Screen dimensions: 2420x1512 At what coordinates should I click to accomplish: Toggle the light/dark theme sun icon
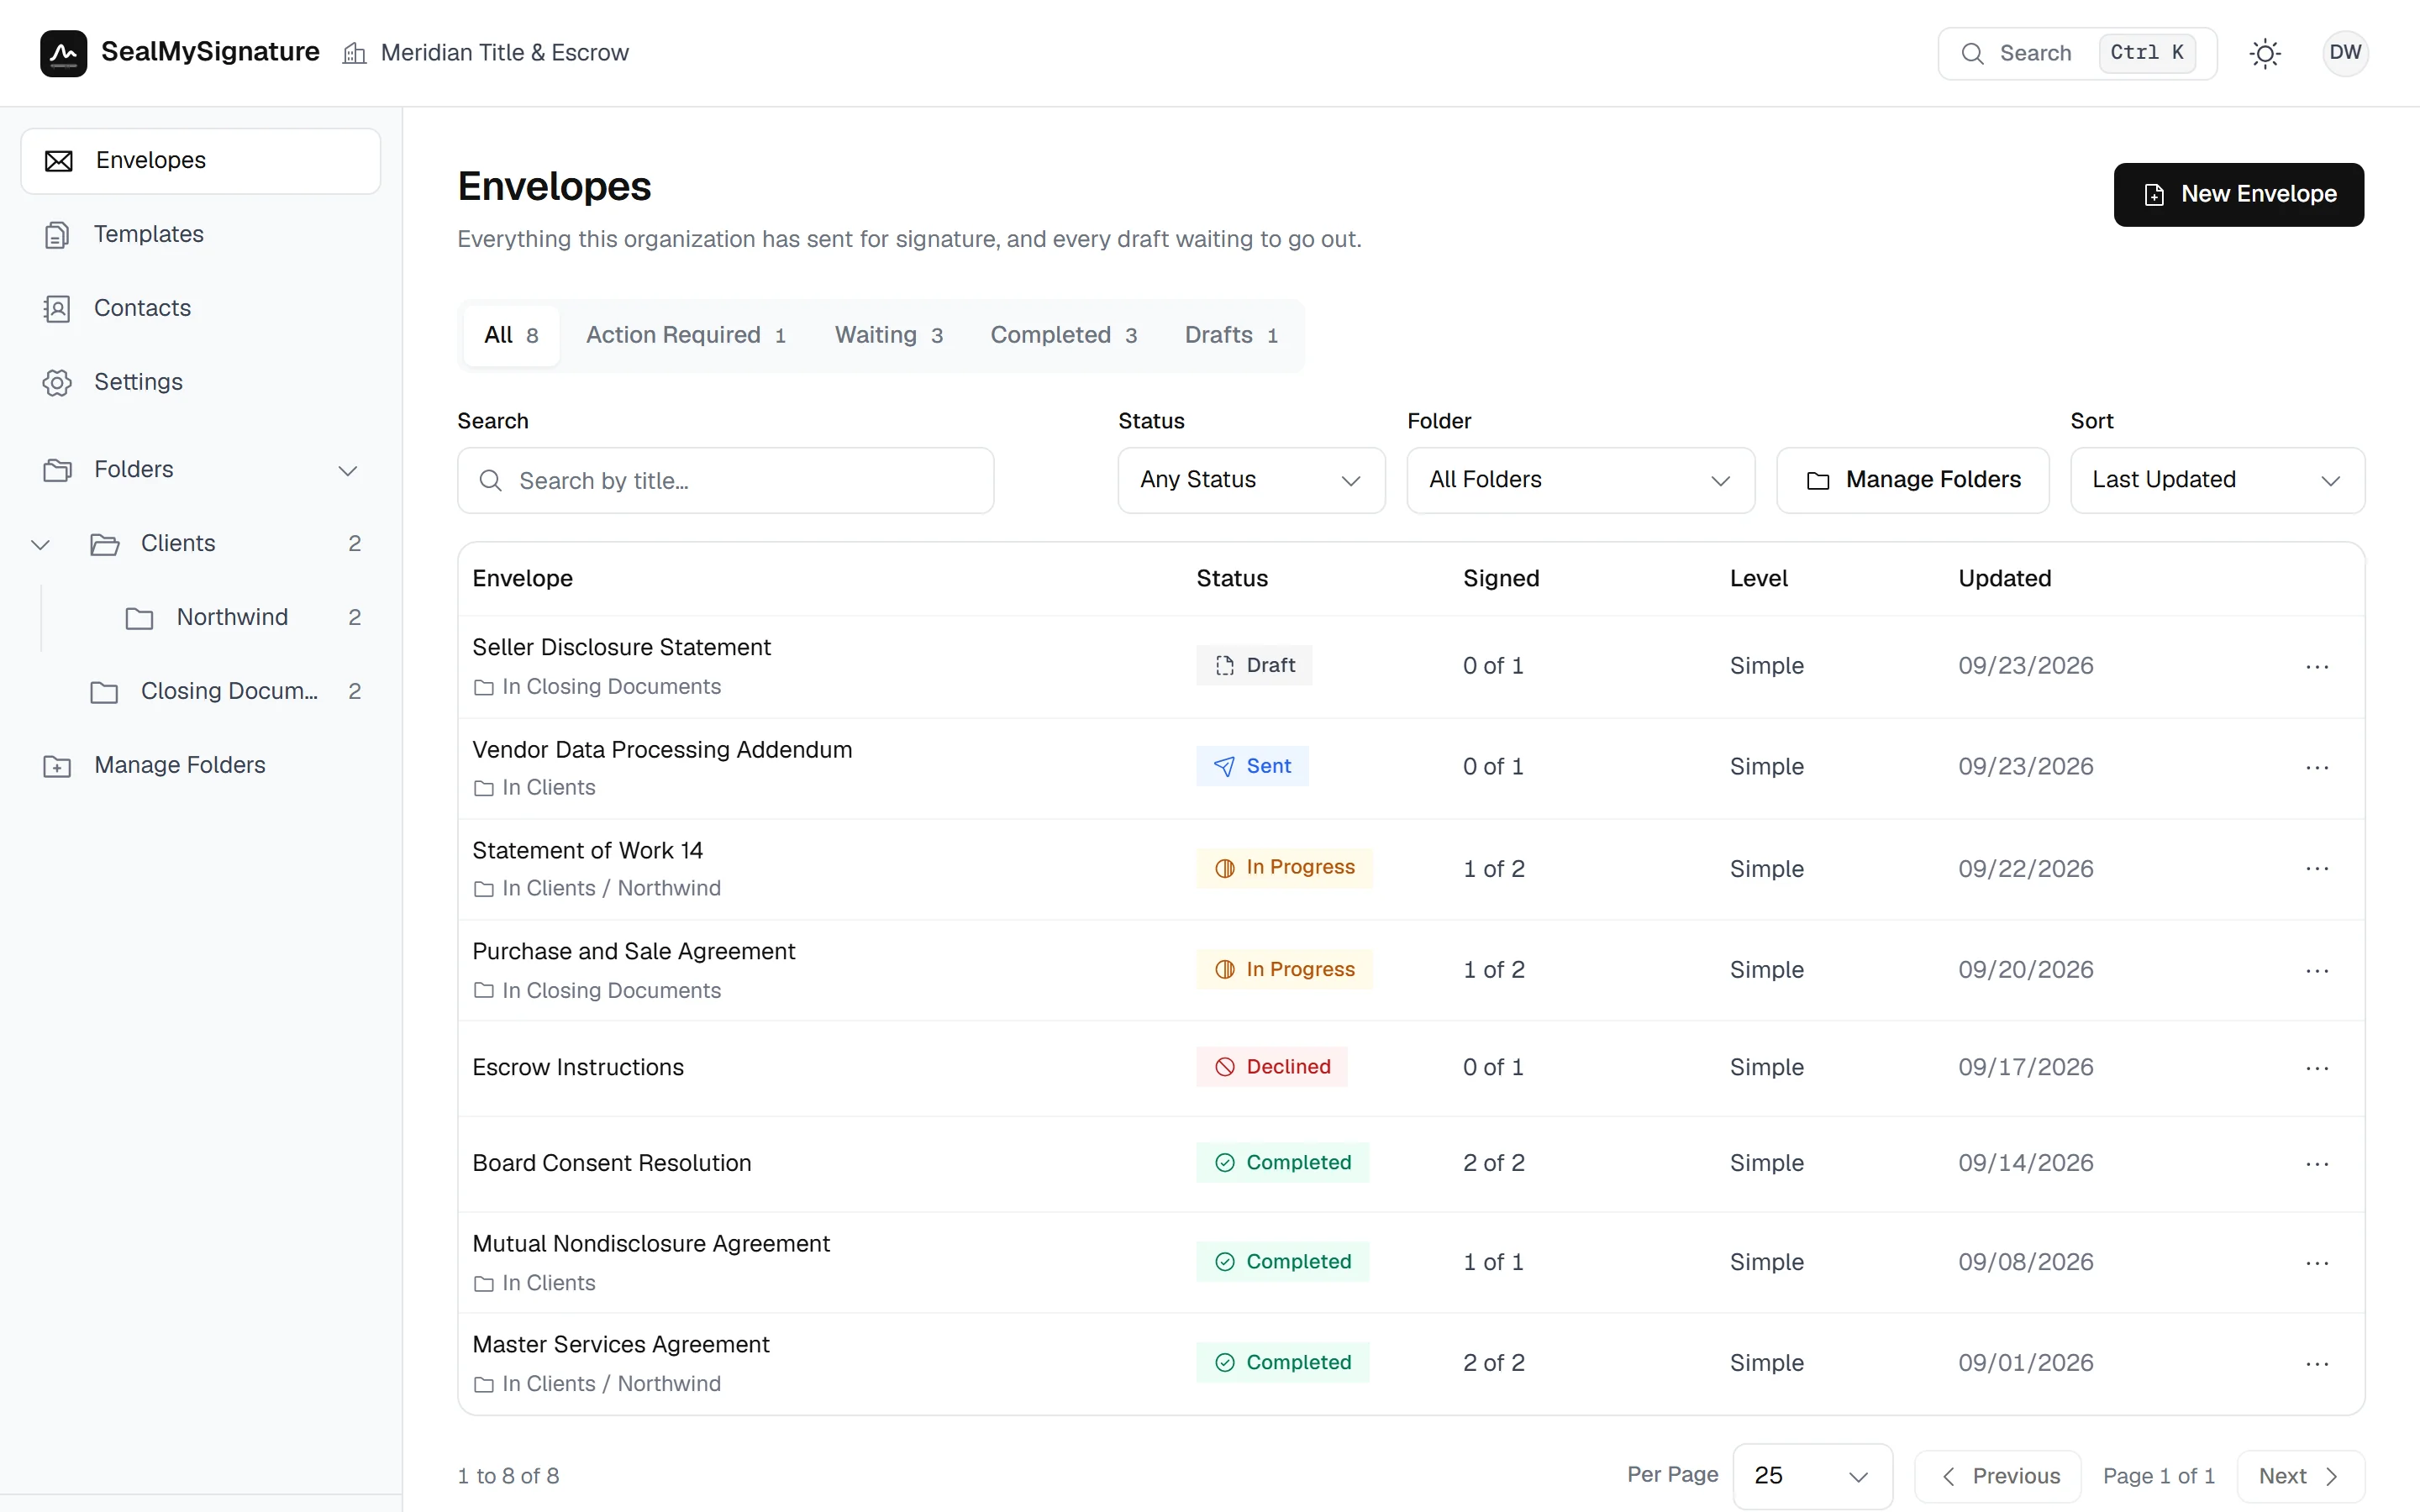click(2265, 53)
